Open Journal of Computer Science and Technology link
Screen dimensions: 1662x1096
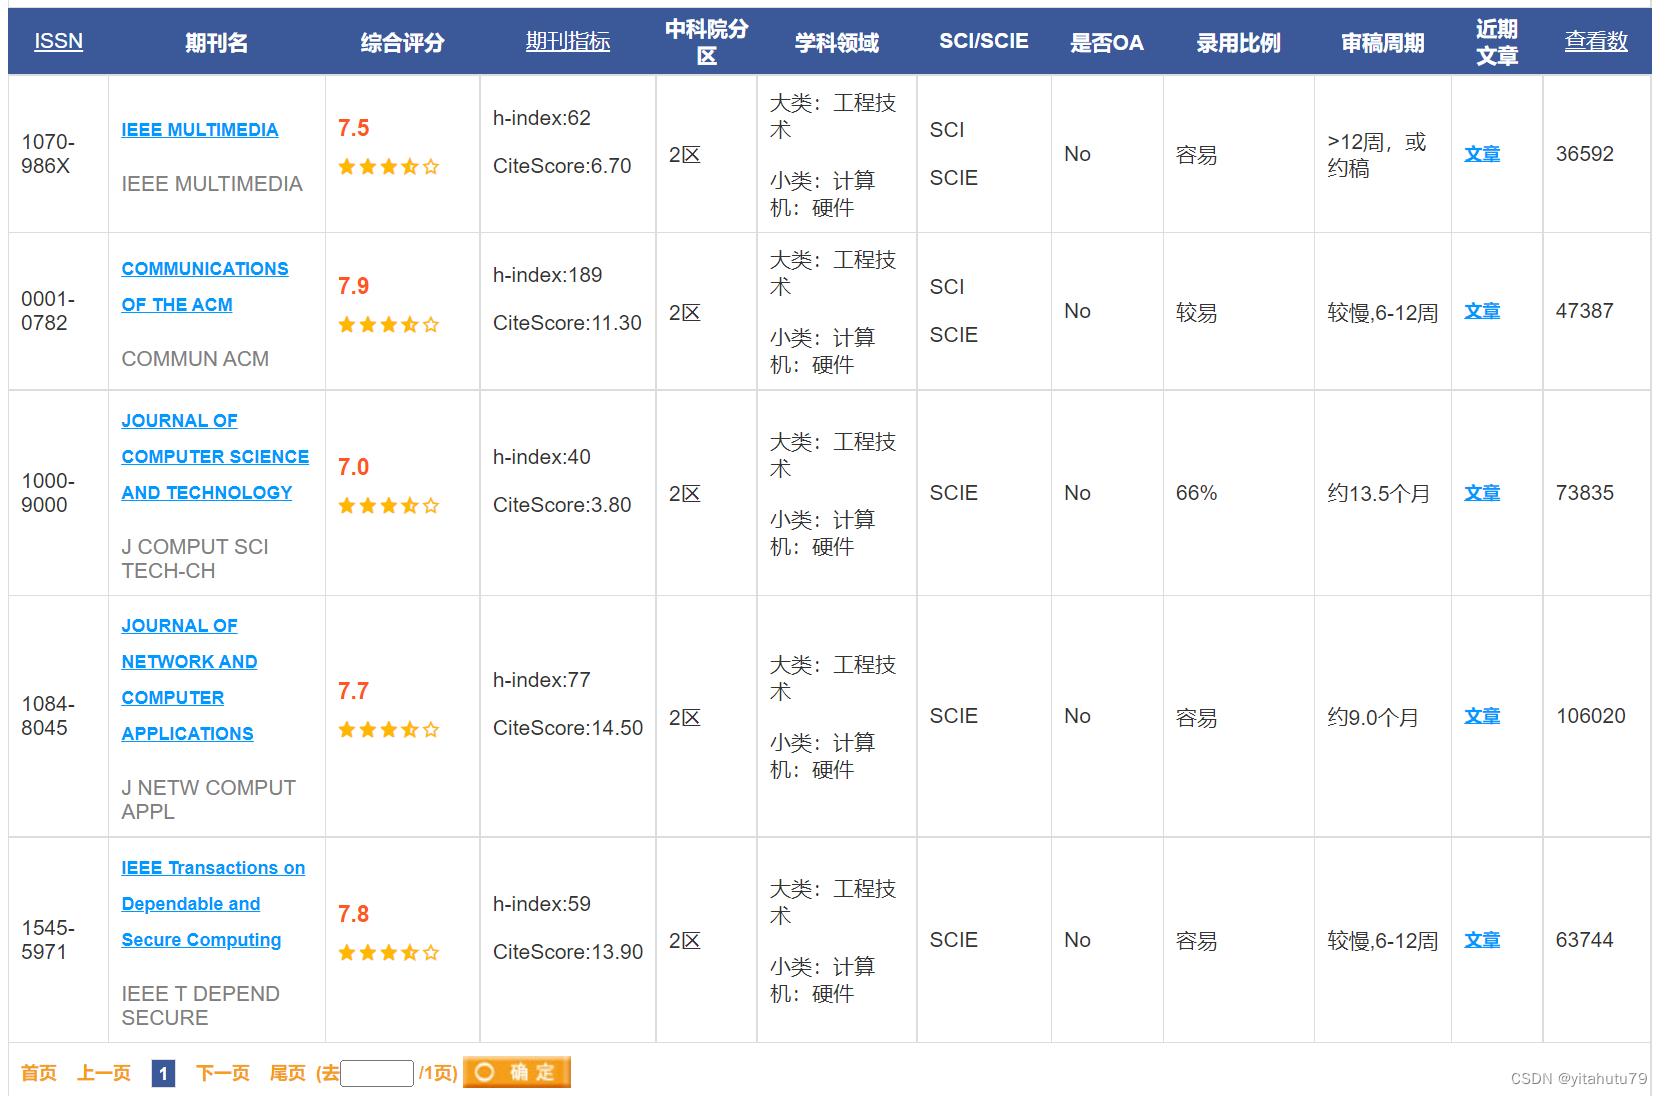[215, 457]
